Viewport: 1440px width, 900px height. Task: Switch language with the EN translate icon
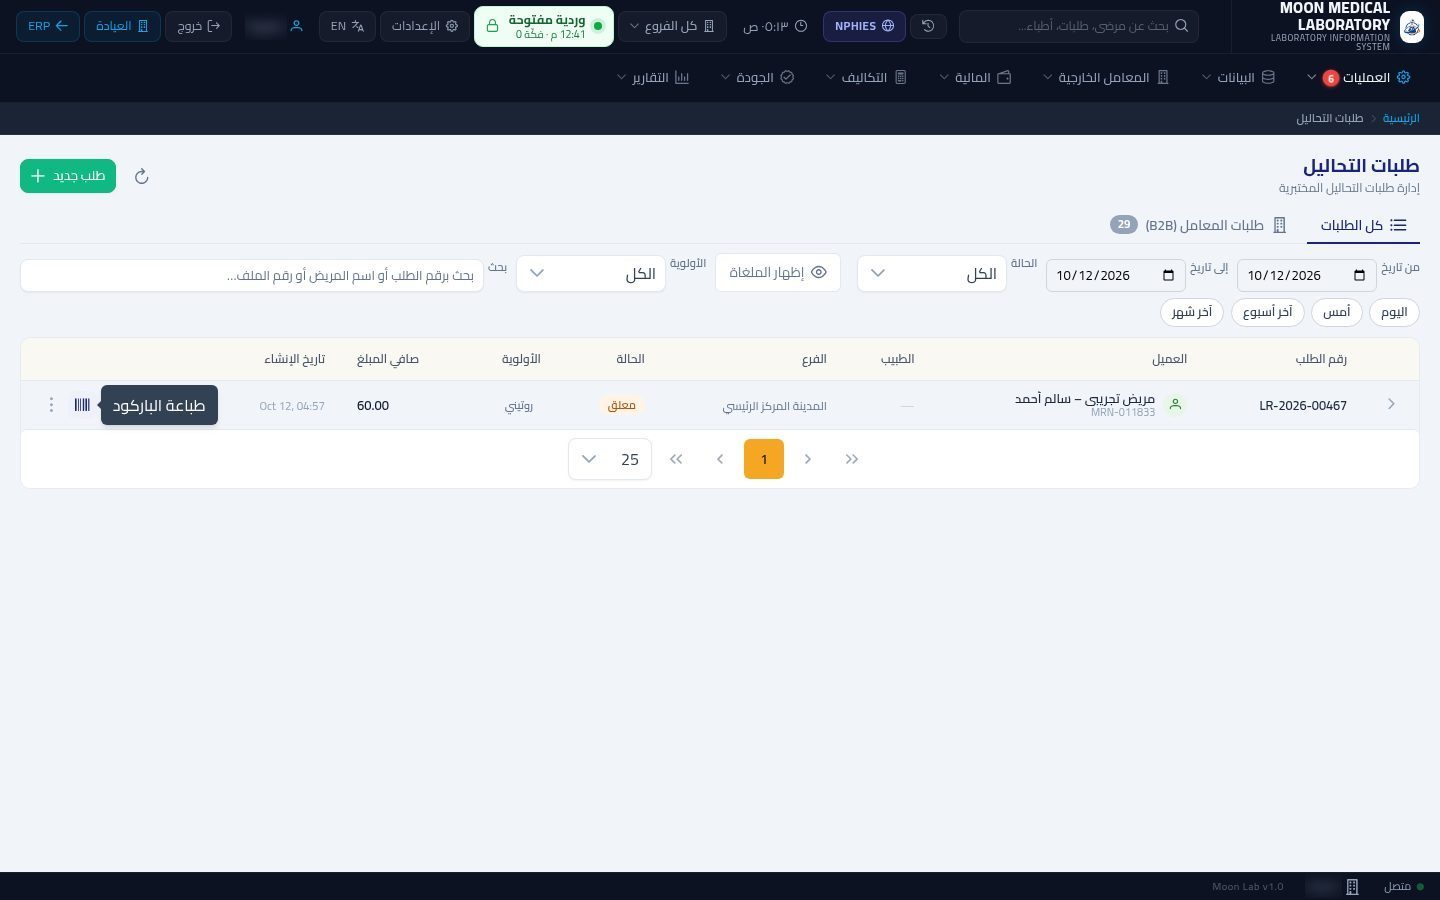click(347, 26)
